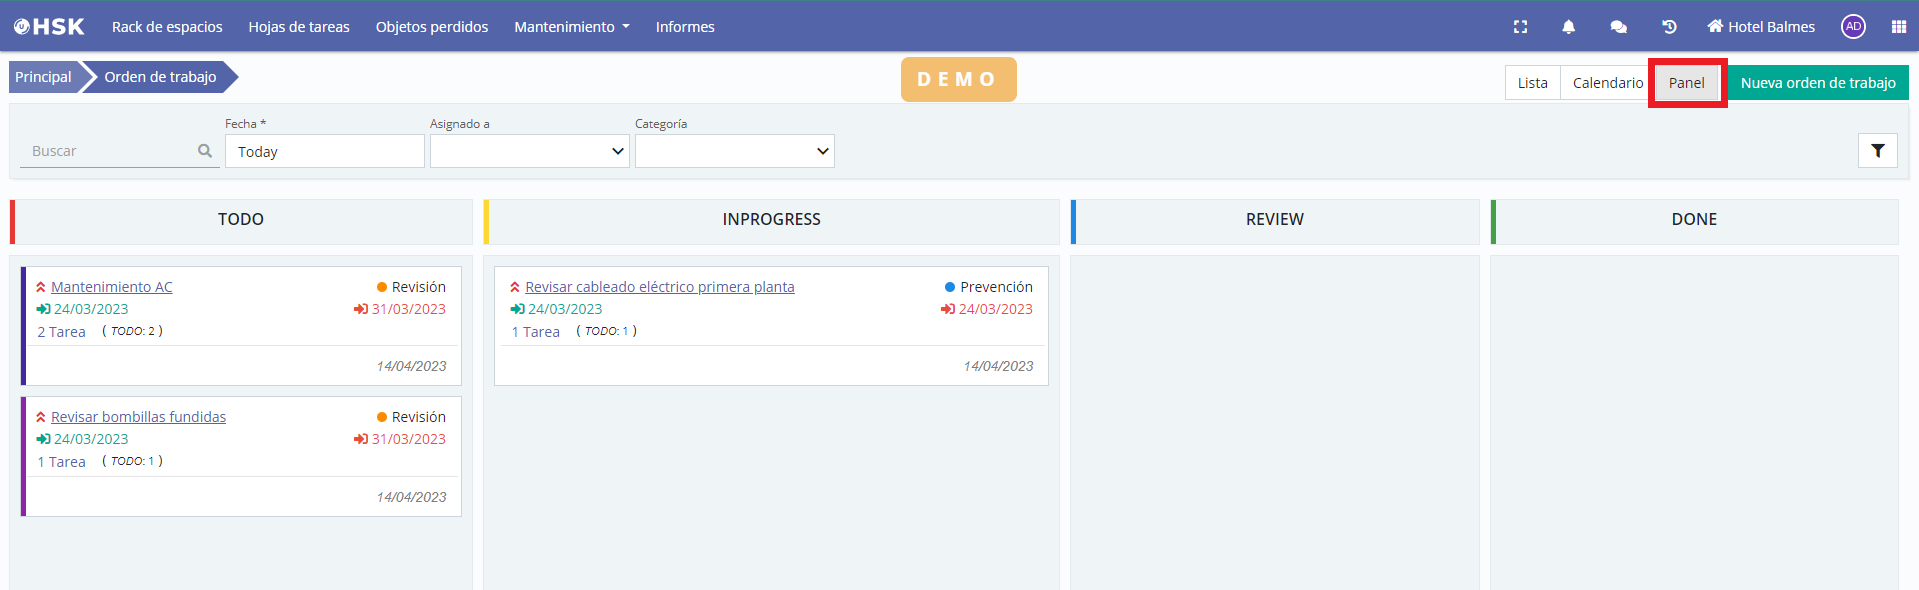Toggle fullscreen mode icon

tap(1520, 27)
